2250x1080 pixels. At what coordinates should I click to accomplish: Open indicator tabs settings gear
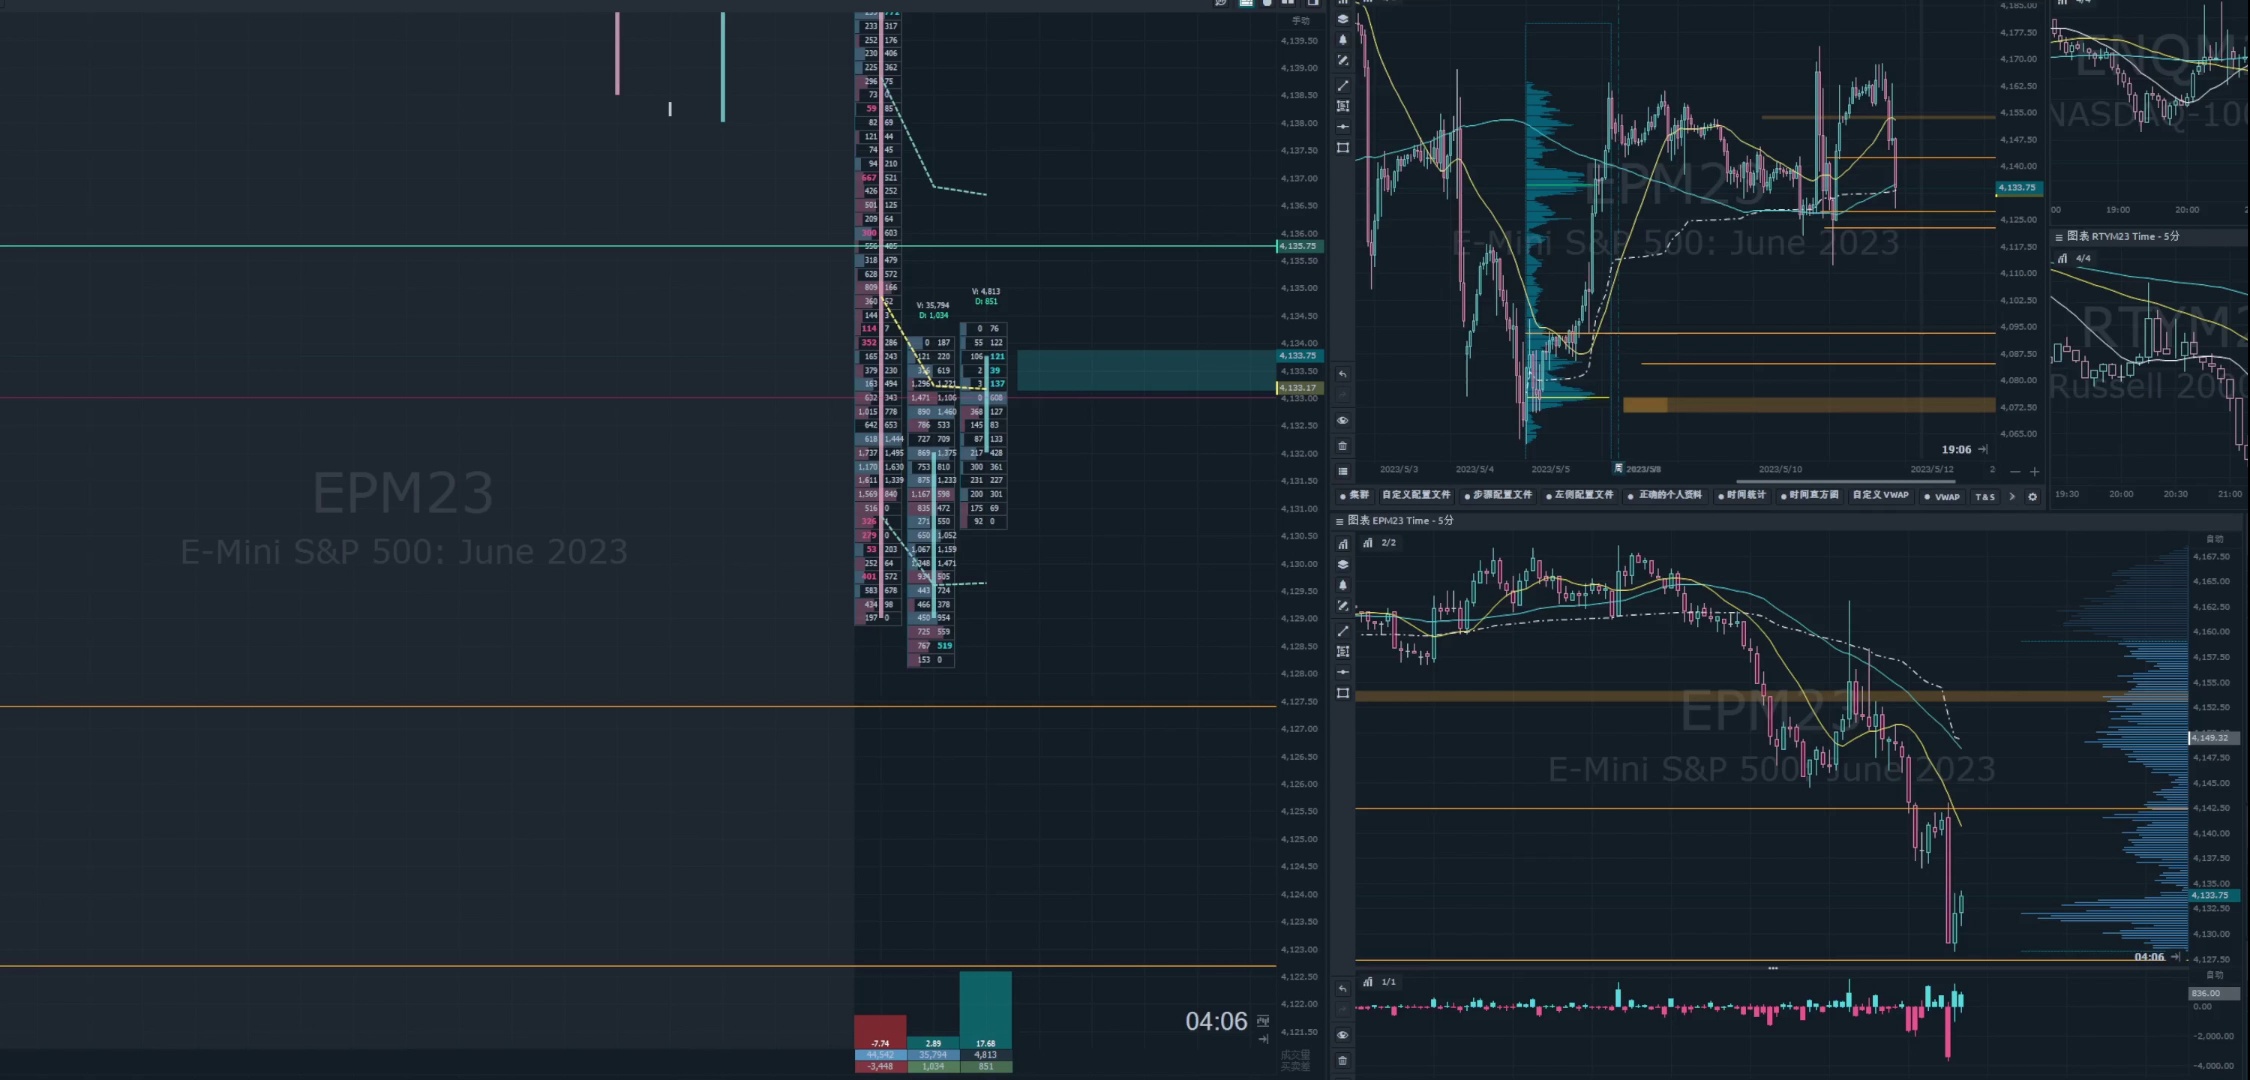pos(2032,496)
